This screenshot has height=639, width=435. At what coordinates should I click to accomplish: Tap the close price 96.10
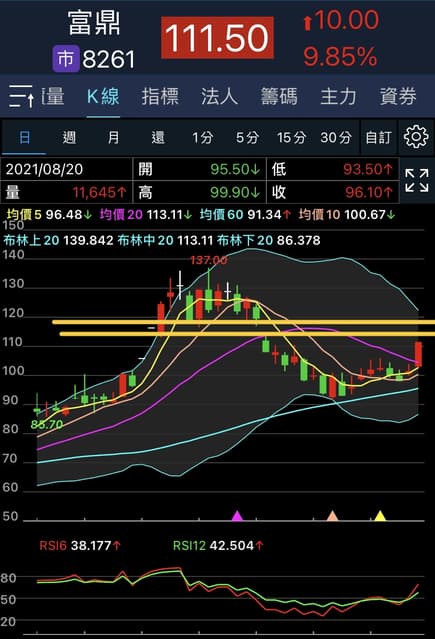click(369, 192)
